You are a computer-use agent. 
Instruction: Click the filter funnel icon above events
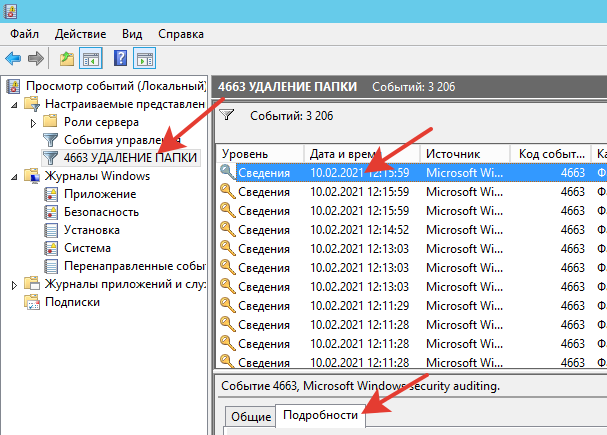(x=226, y=114)
